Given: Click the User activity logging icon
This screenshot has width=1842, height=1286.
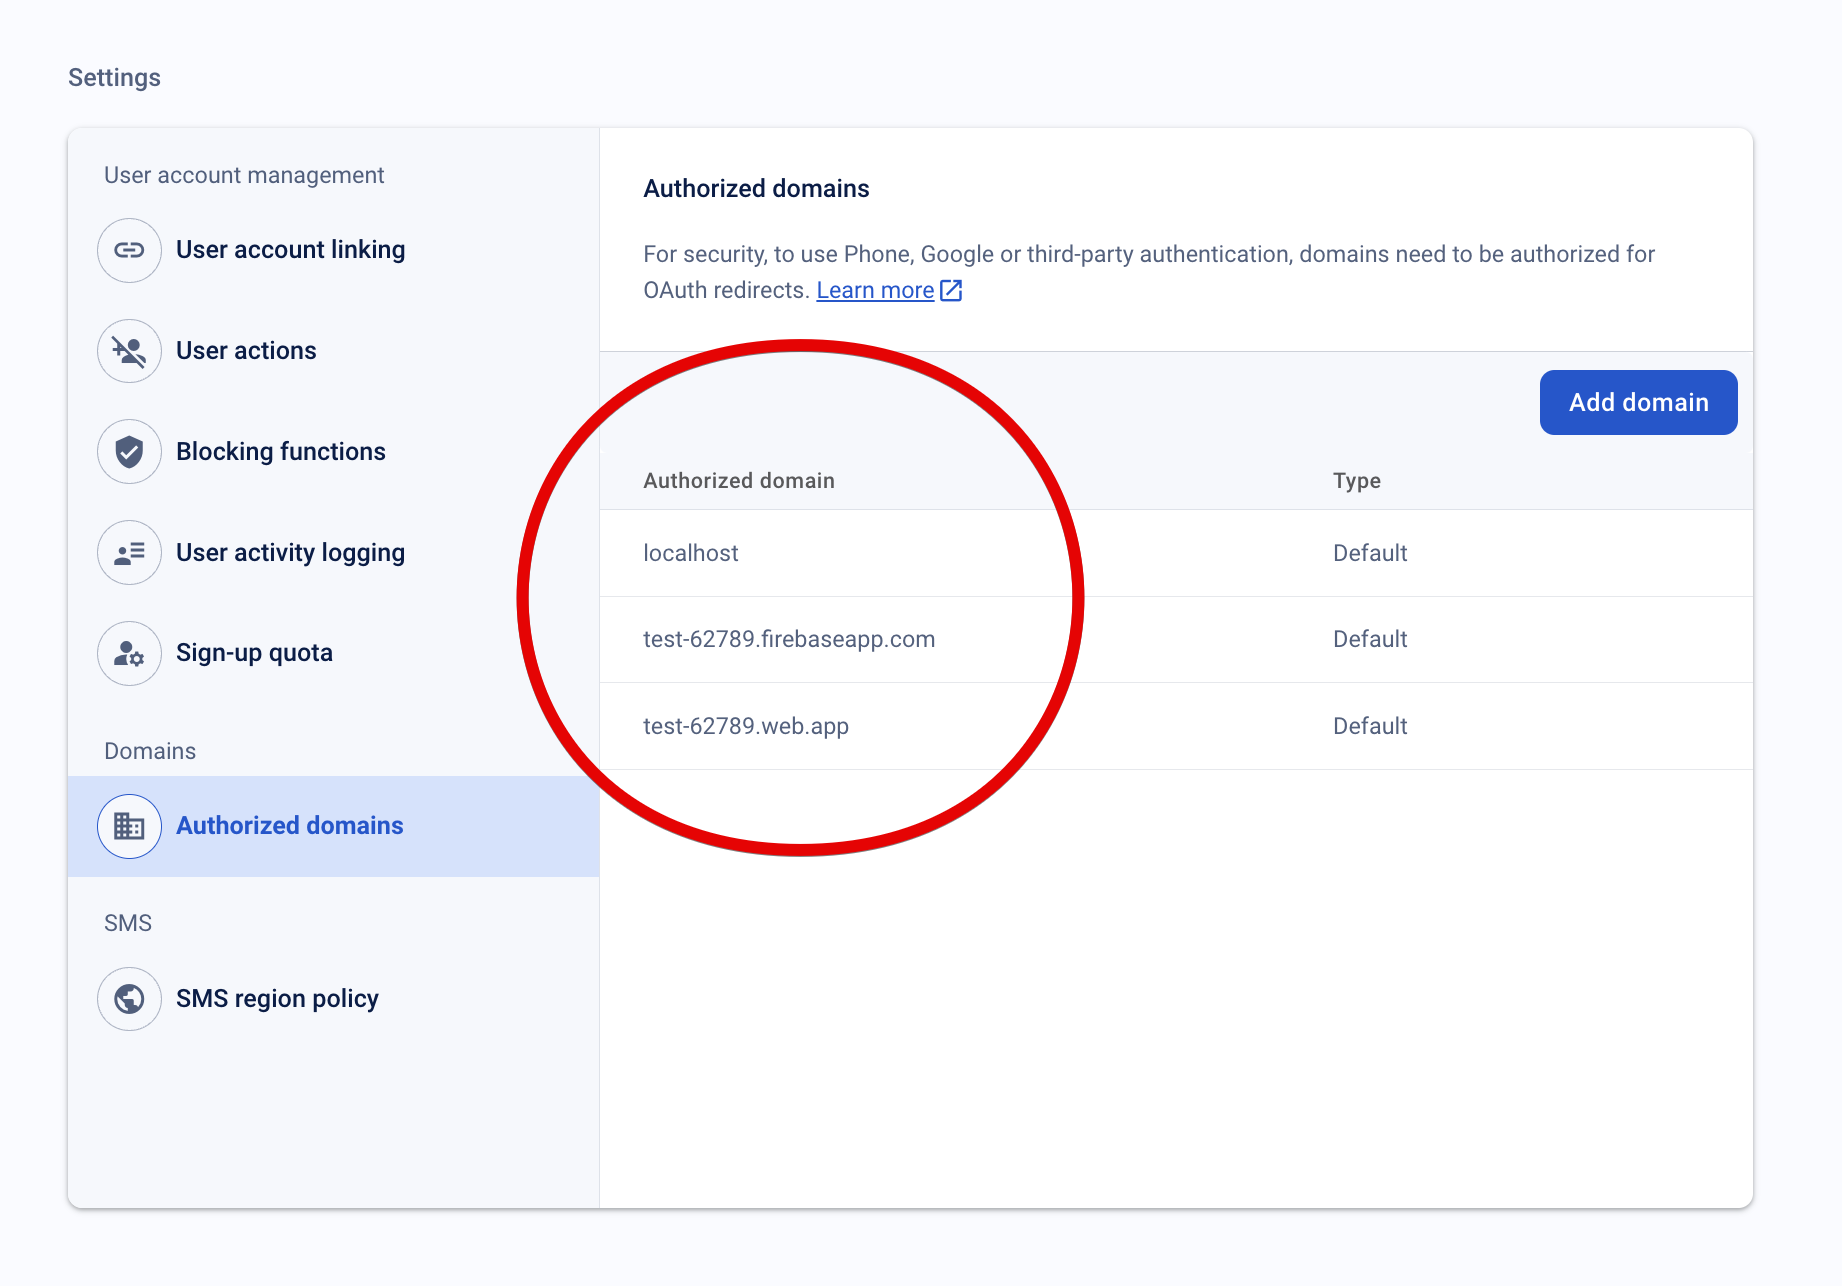Looking at the screenshot, I should pyautogui.click(x=129, y=553).
